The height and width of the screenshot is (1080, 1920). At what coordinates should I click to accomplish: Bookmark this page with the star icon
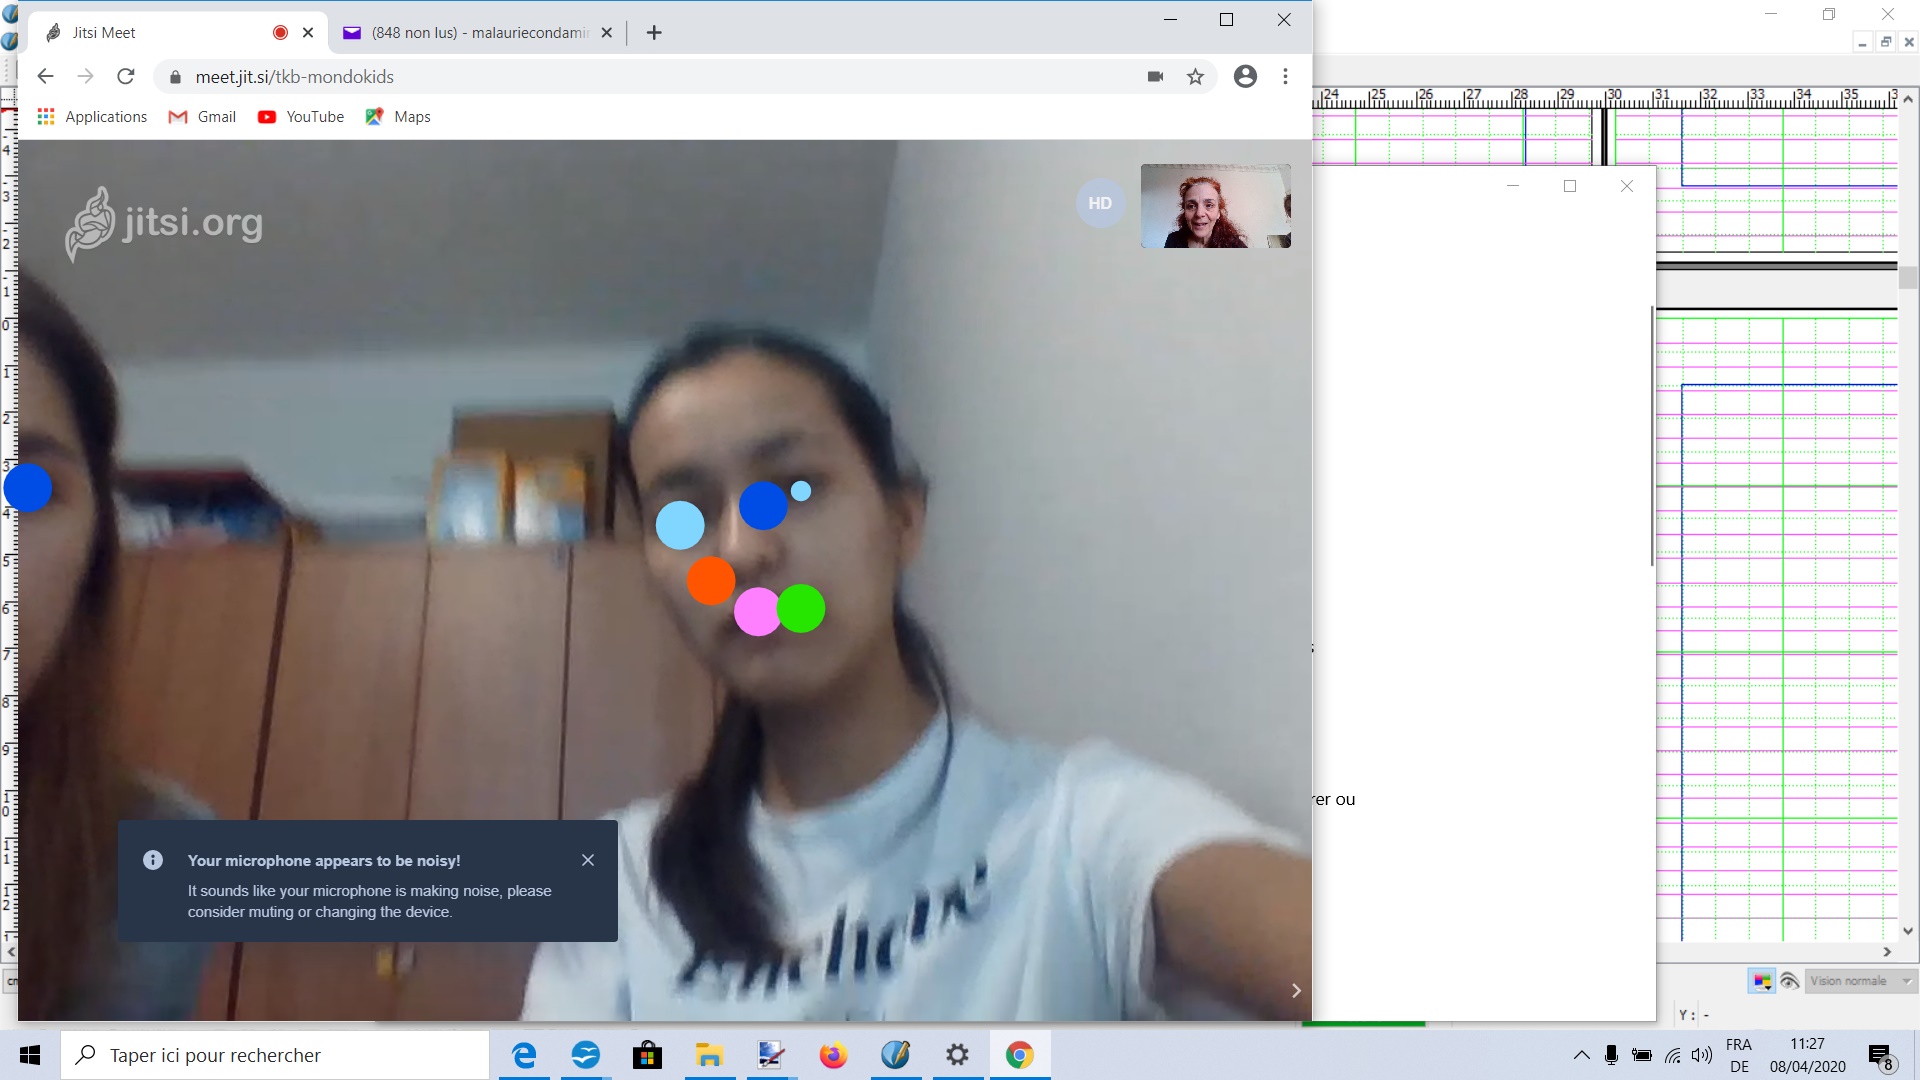click(1195, 77)
